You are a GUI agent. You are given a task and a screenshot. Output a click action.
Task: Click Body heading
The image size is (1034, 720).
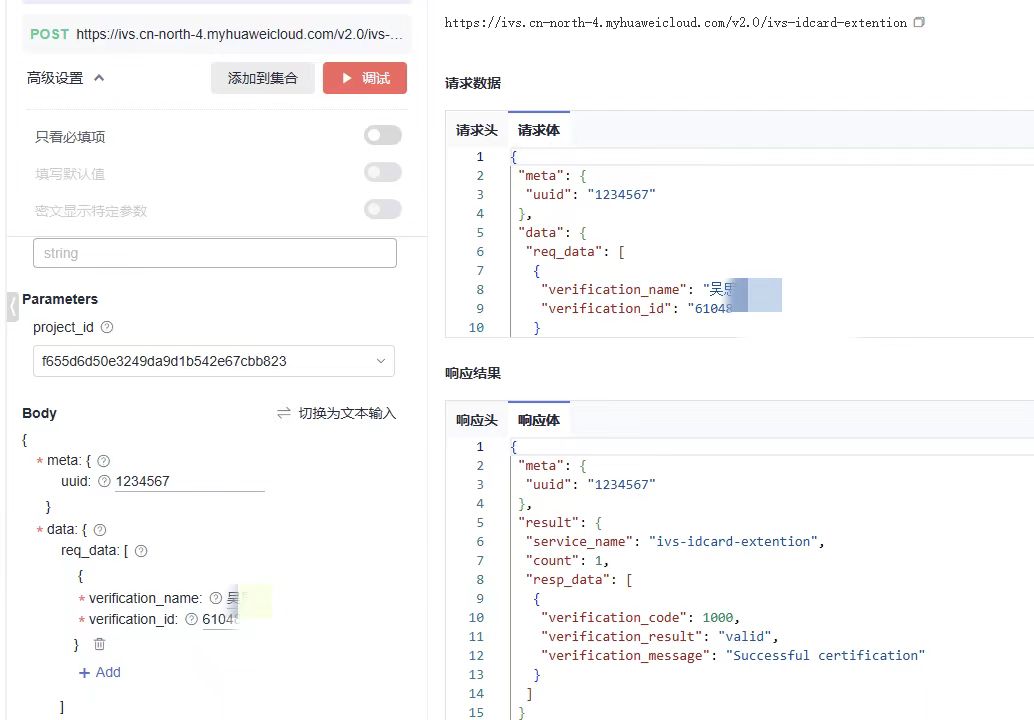tap(39, 413)
